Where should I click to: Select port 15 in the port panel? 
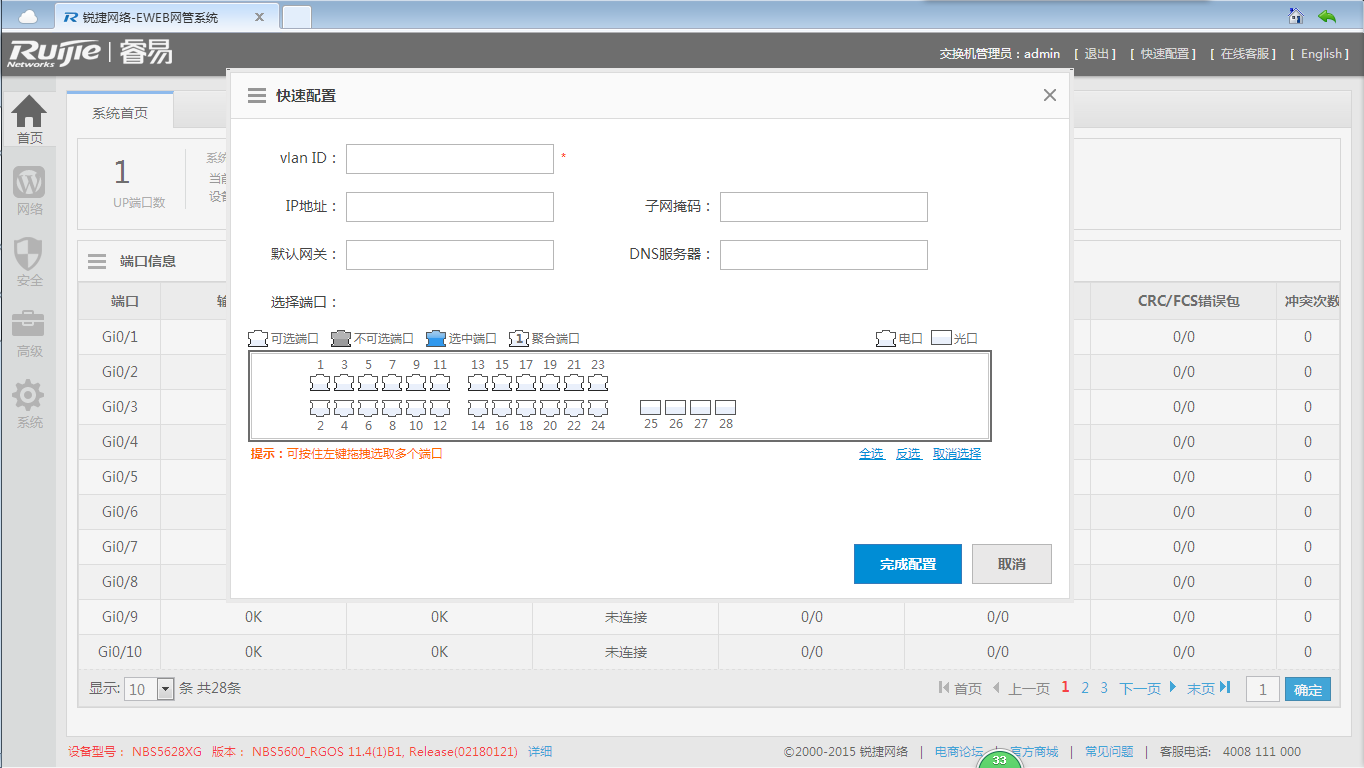pos(502,383)
